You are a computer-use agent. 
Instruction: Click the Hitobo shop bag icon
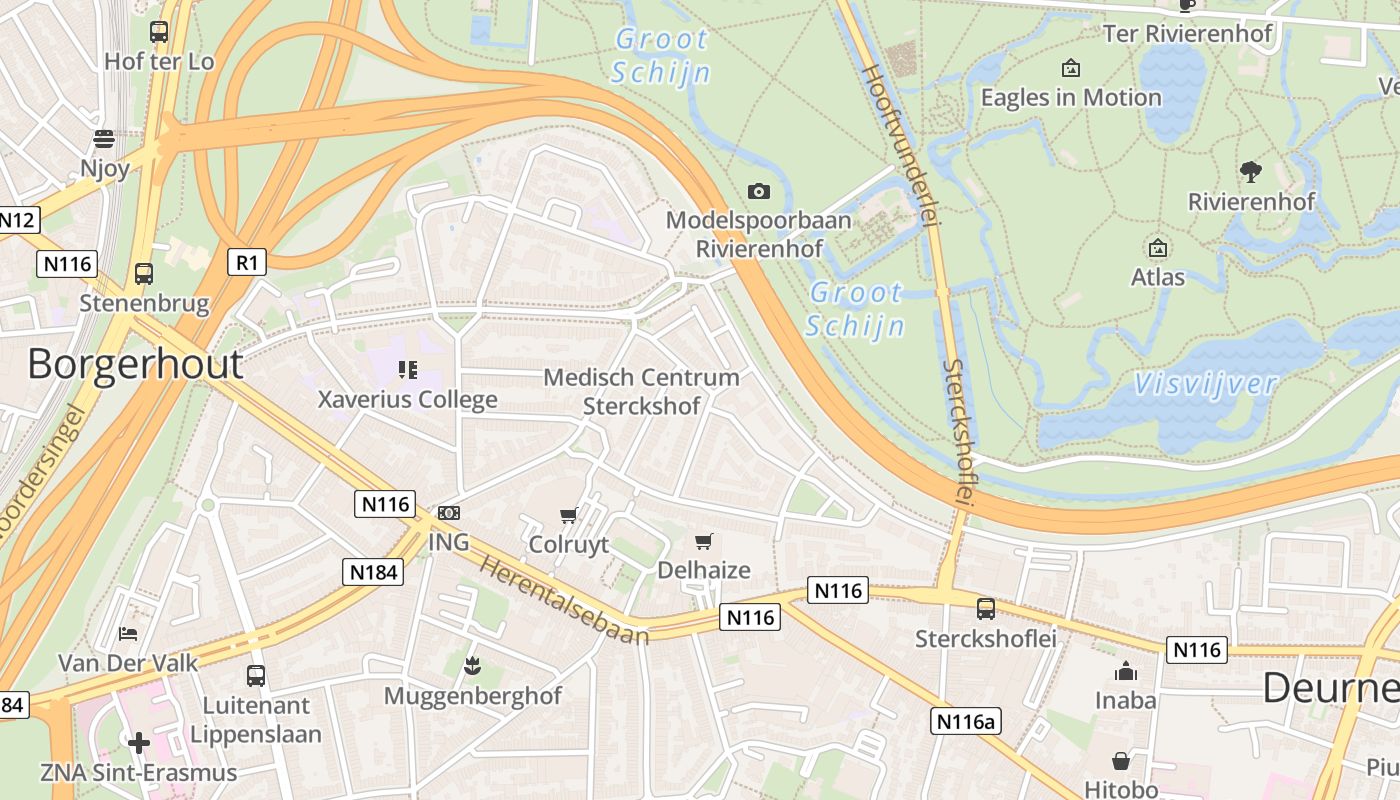[x=1121, y=761]
